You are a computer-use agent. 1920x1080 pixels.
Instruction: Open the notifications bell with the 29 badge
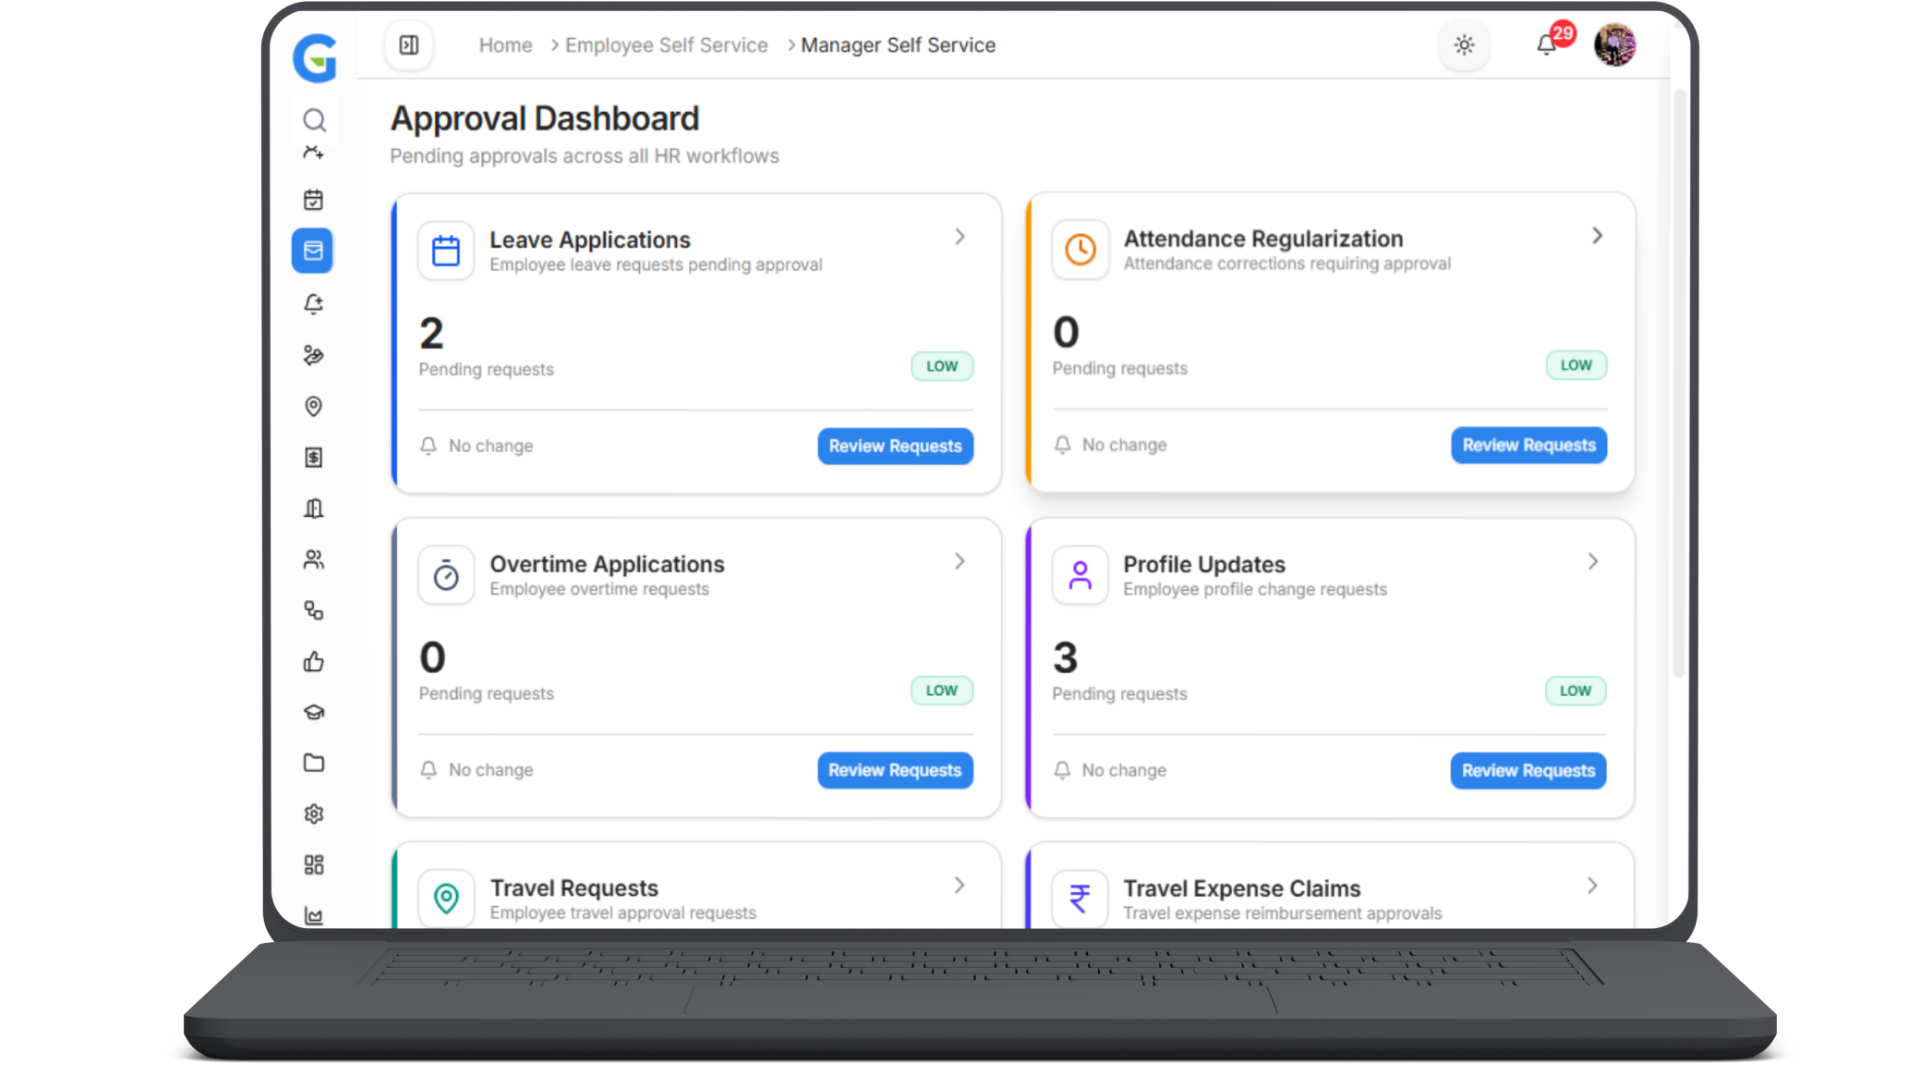pyautogui.click(x=1545, y=45)
